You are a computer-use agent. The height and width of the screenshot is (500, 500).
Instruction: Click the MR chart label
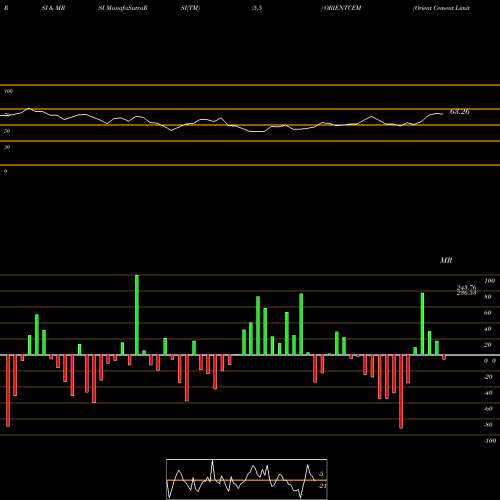(446, 260)
